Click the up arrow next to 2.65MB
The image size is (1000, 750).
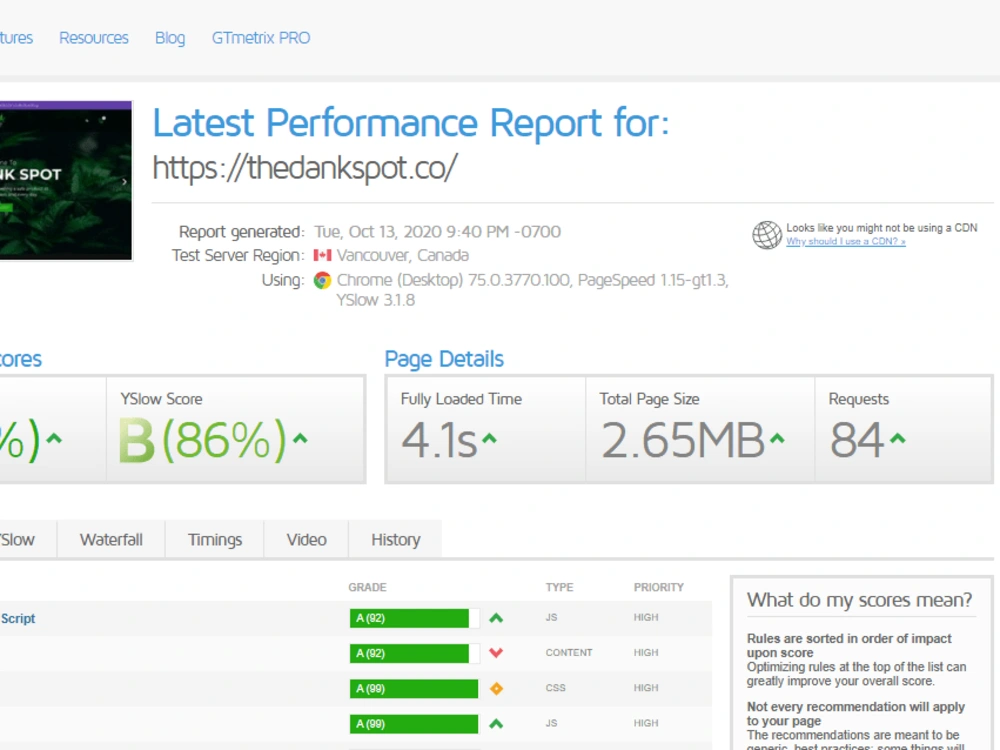pos(777,438)
